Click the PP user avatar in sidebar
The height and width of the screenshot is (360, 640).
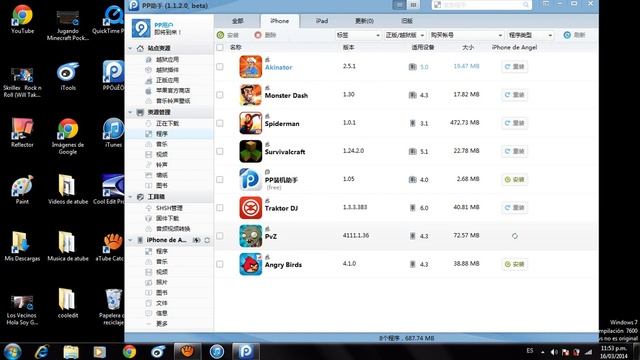coord(141,28)
